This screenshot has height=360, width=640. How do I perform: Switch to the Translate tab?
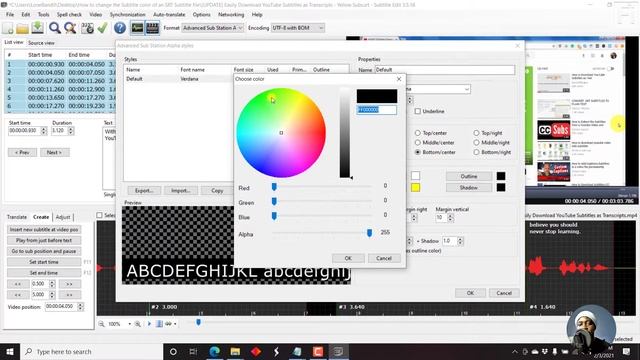click(17, 217)
